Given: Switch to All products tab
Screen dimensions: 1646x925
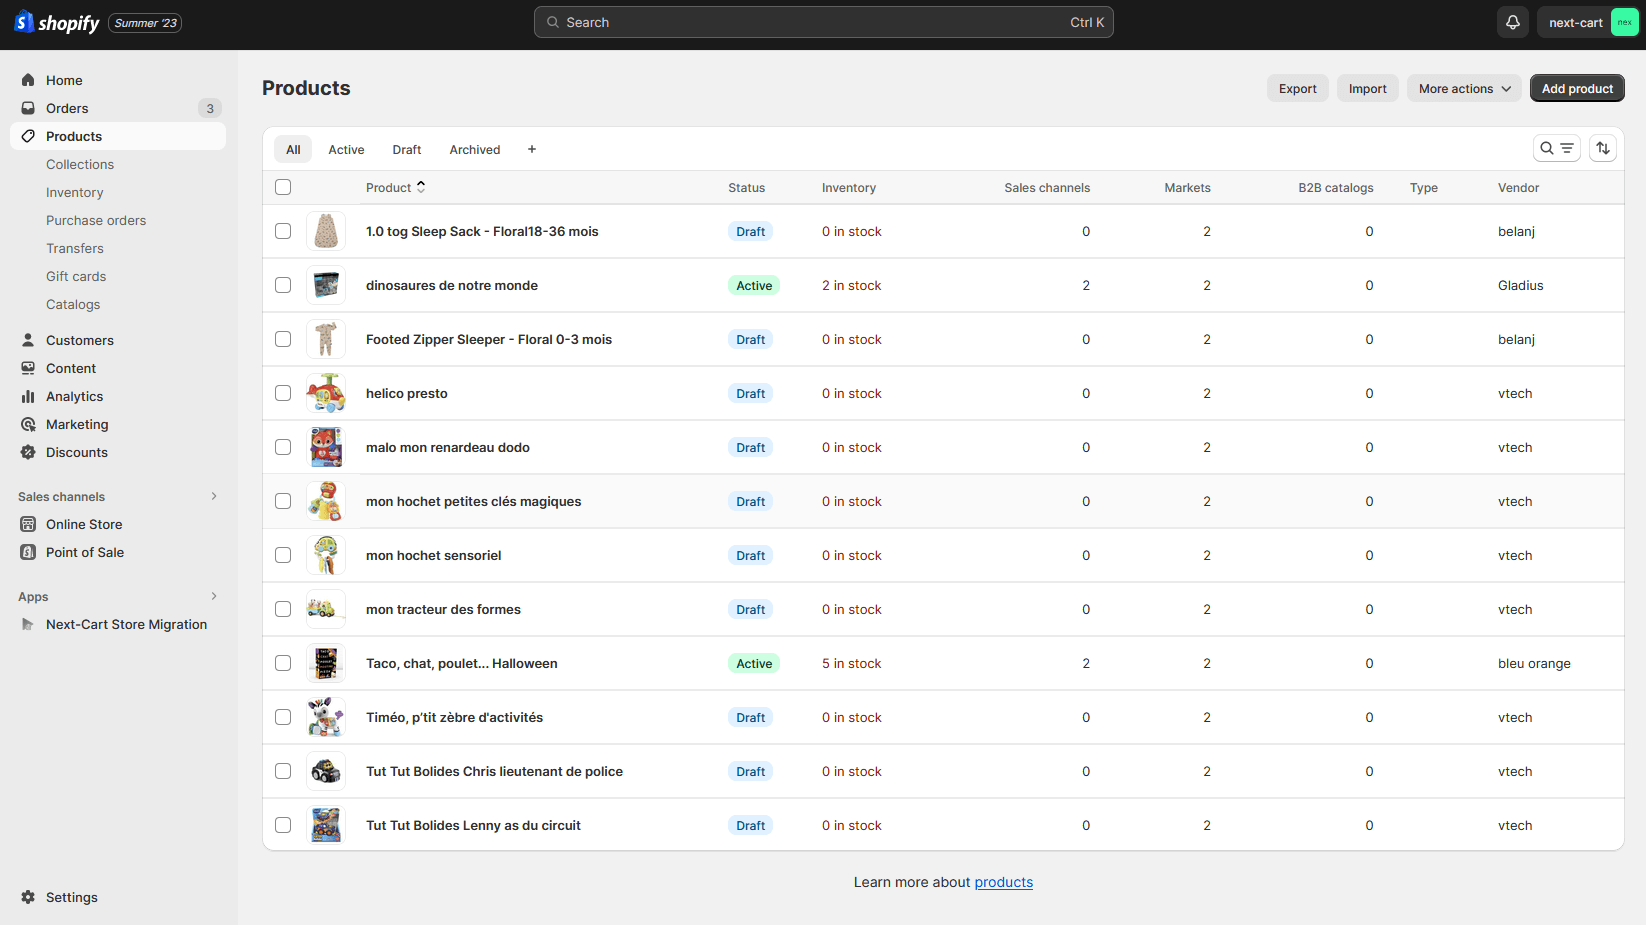Looking at the screenshot, I should click(x=293, y=149).
